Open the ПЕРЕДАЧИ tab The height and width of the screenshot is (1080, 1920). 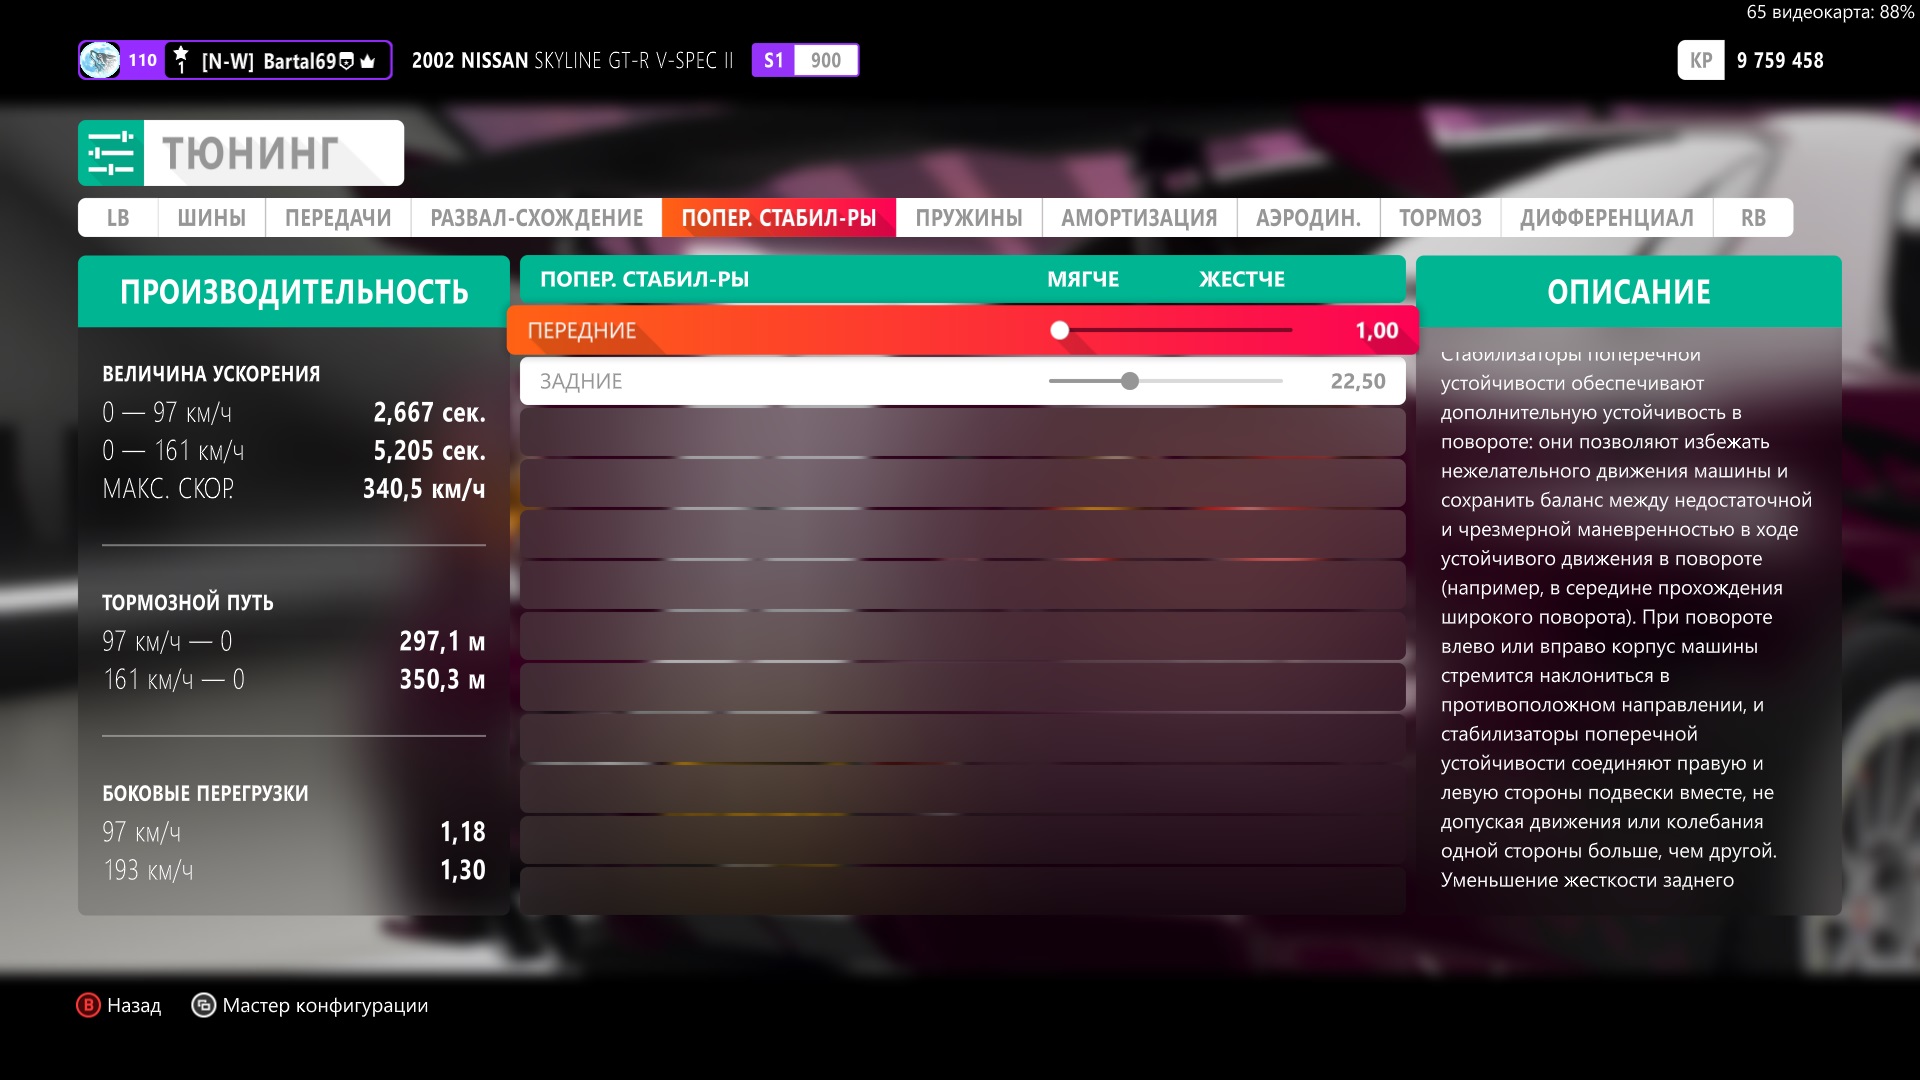click(338, 218)
